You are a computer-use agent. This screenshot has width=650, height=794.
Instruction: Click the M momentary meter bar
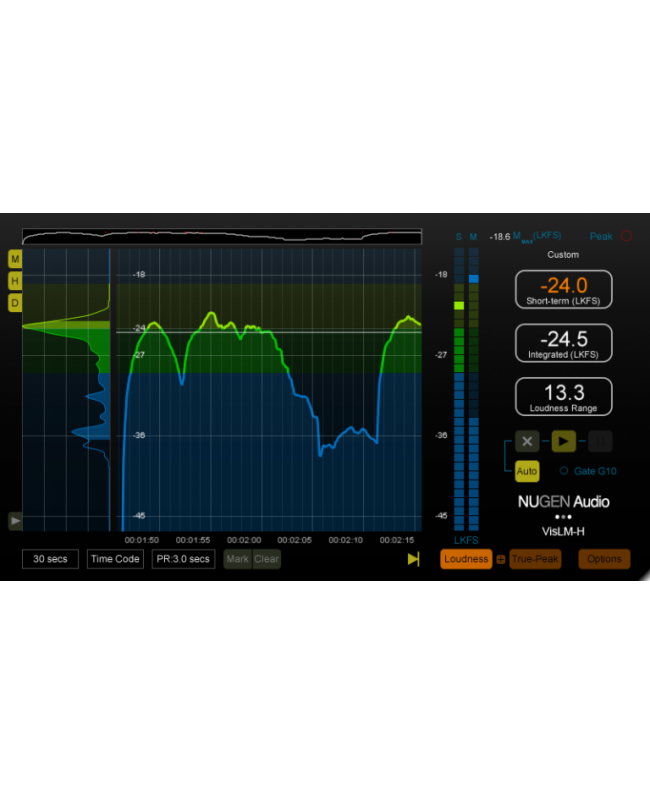point(474,389)
